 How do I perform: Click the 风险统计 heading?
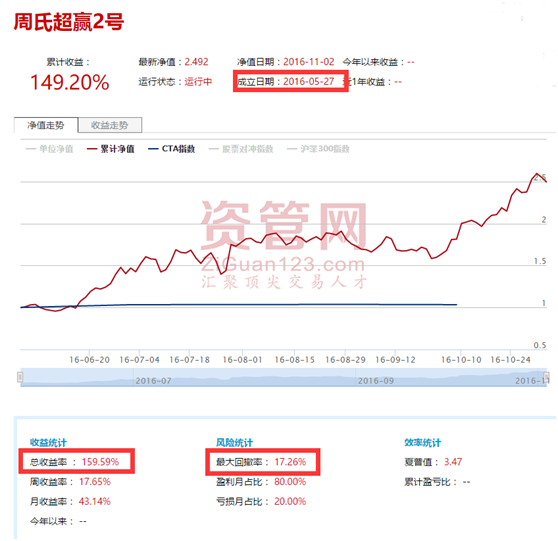(x=235, y=442)
